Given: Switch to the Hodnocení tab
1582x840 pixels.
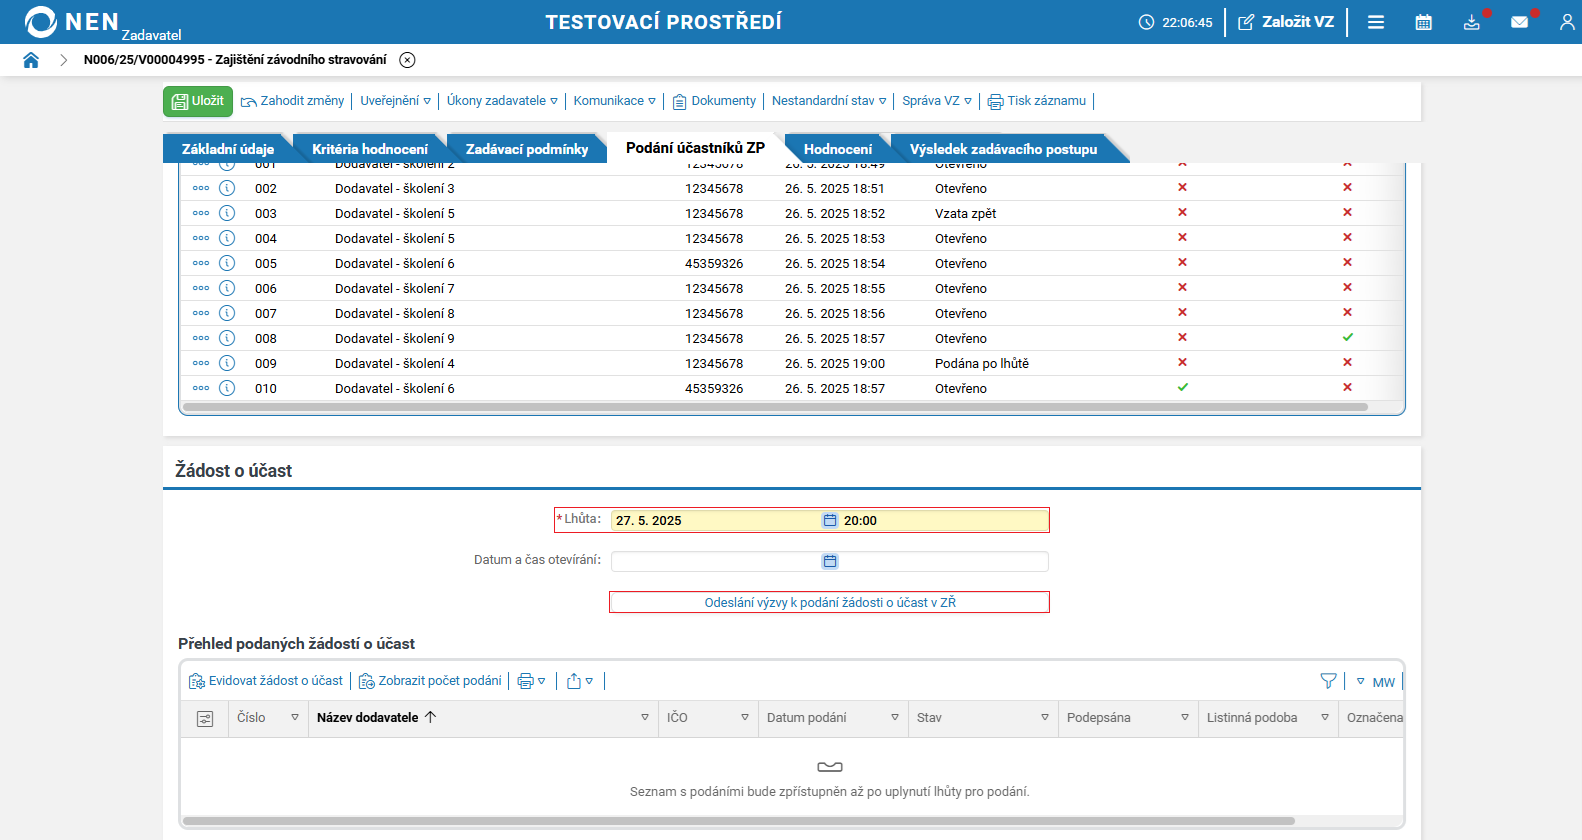Looking at the screenshot, I should click(x=837, y=149).
